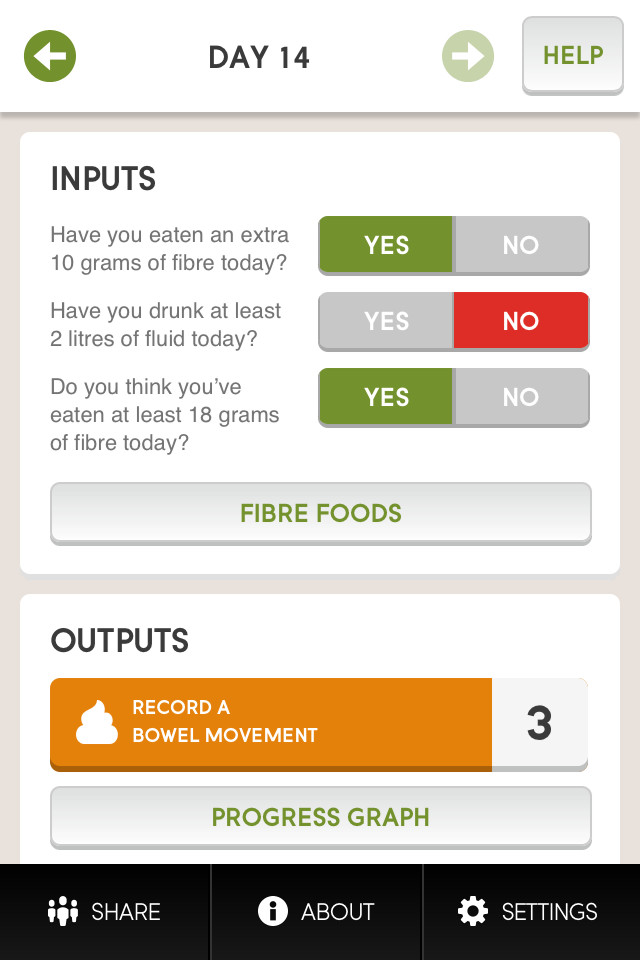
Task: Select NO for 18 grams of fibre
Action: click(x=521, y=397)
